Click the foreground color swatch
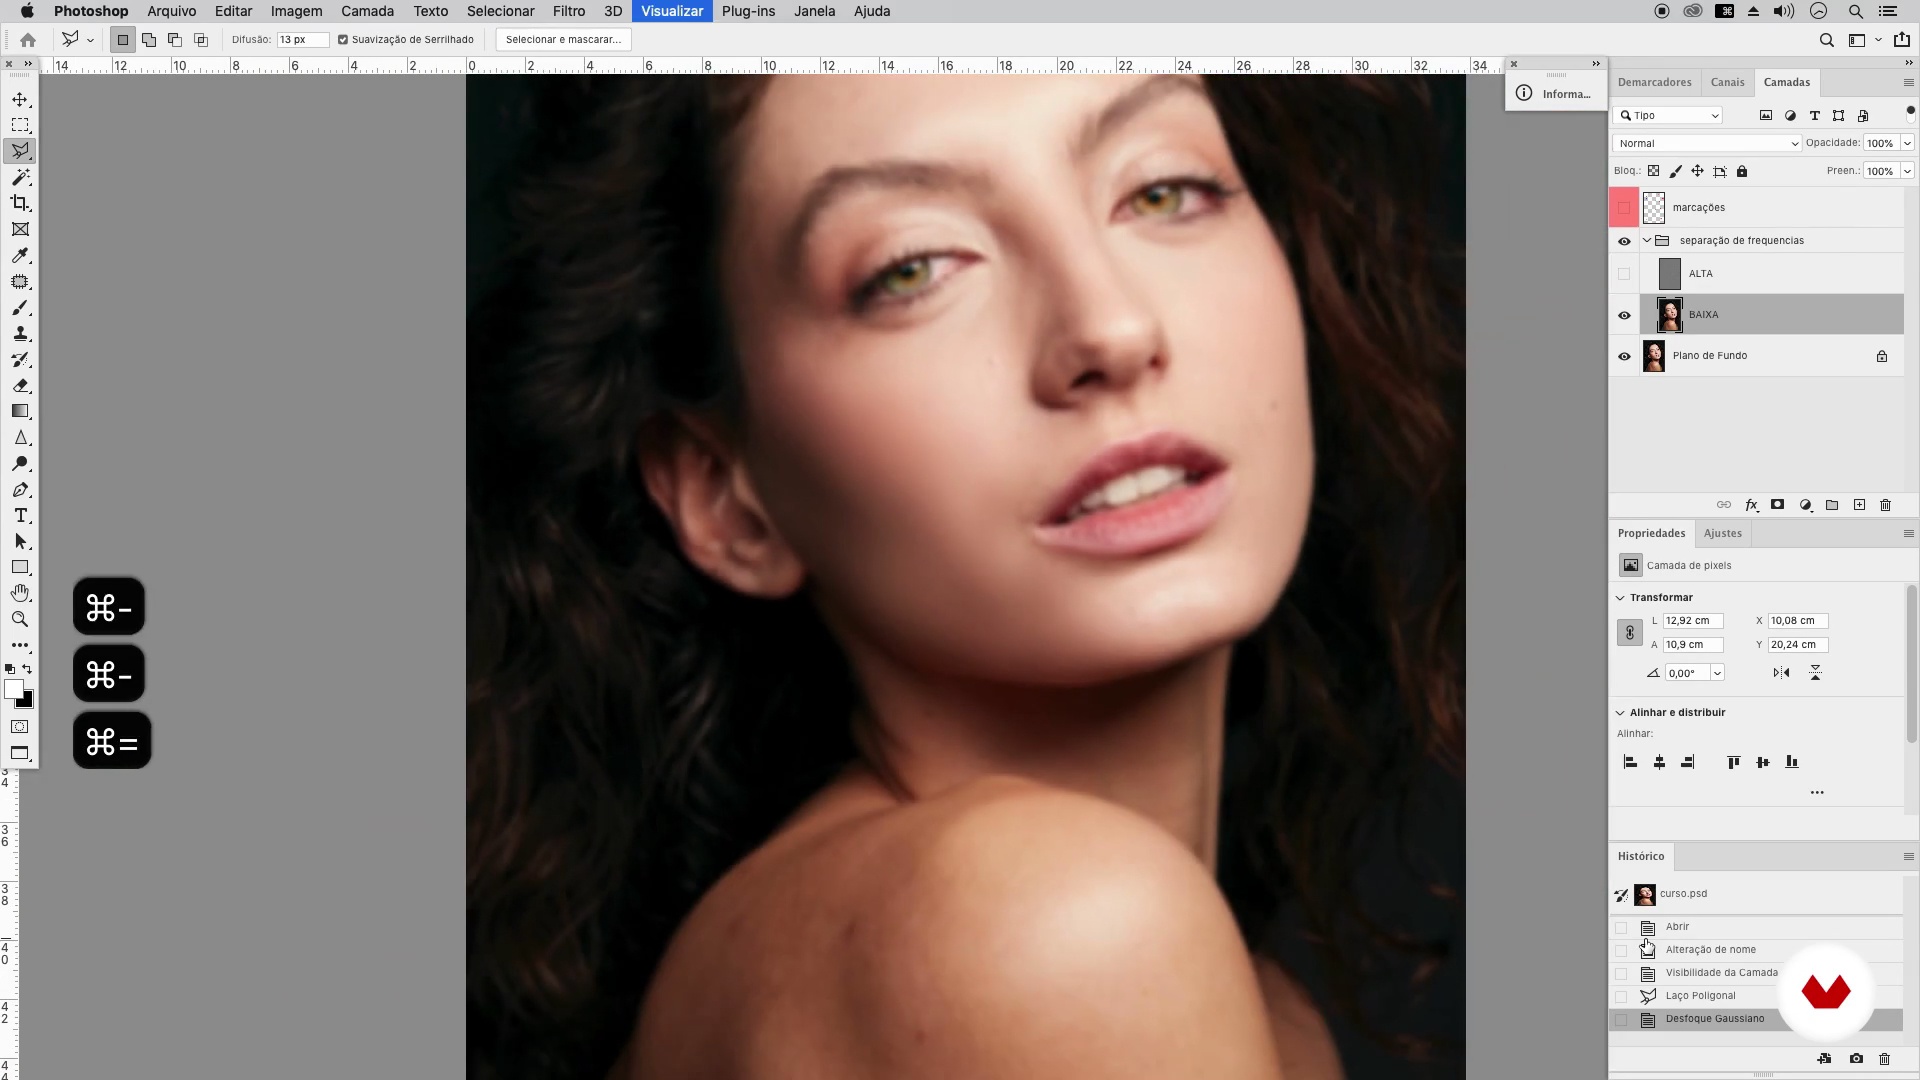The height and width of the screenshot is (1080, 1920). 14,689
